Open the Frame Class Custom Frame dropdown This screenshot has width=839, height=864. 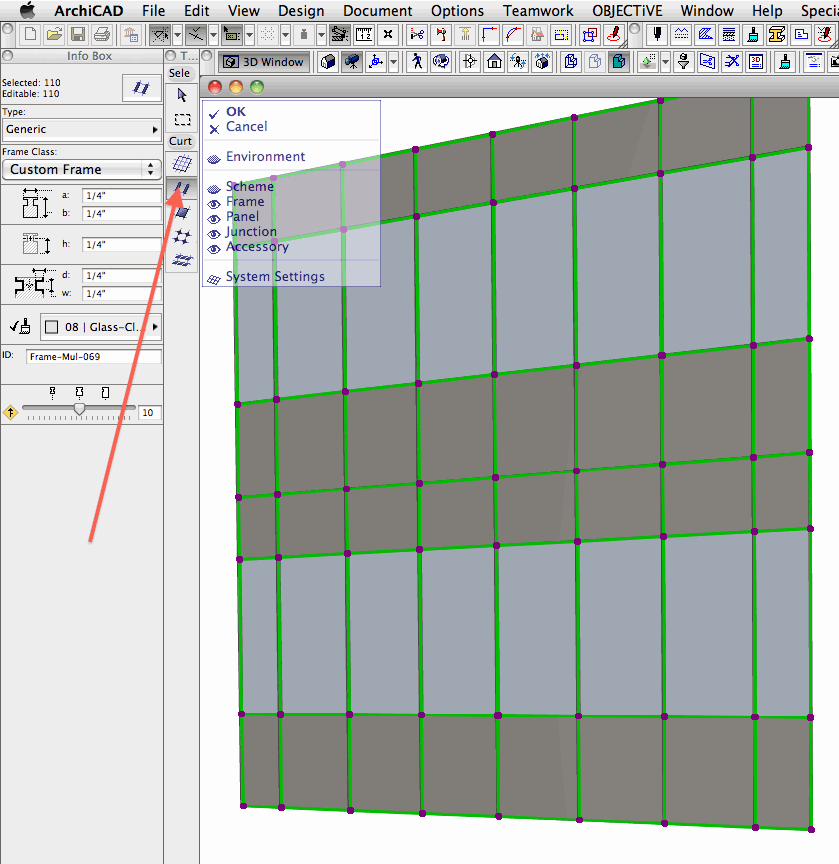[82, 169]
